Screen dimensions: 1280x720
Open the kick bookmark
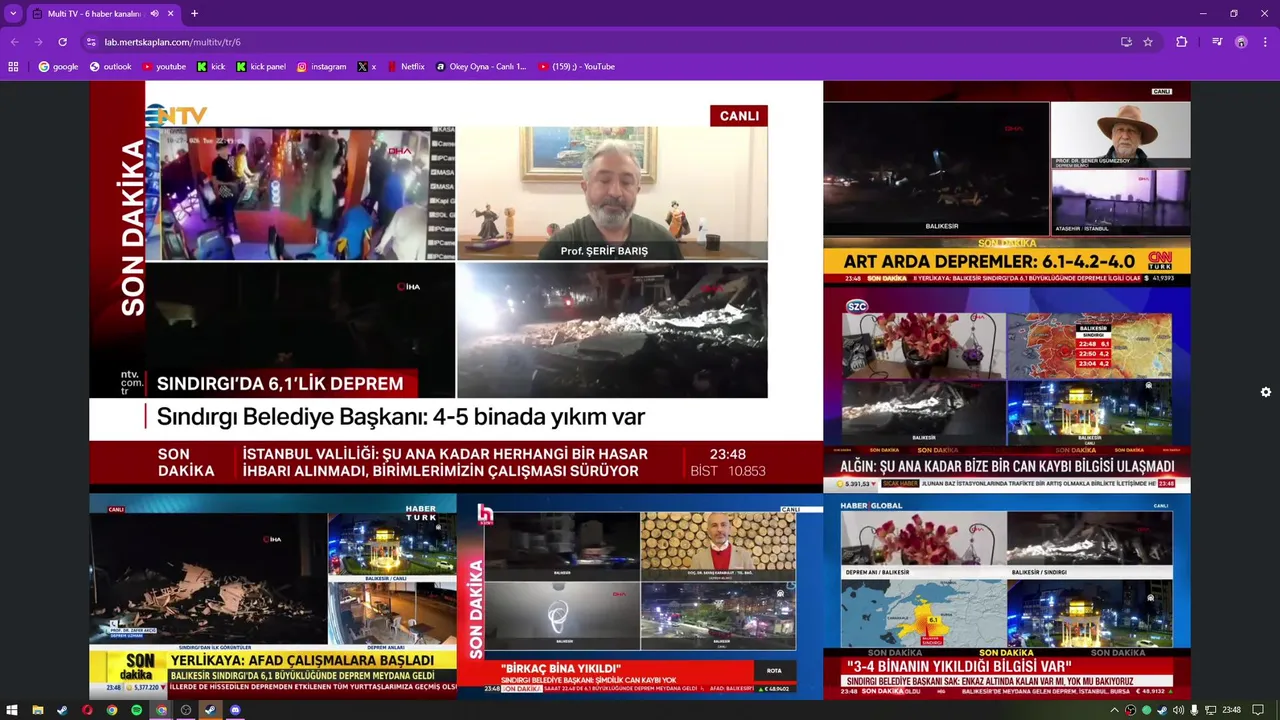(x=211, y=67)
